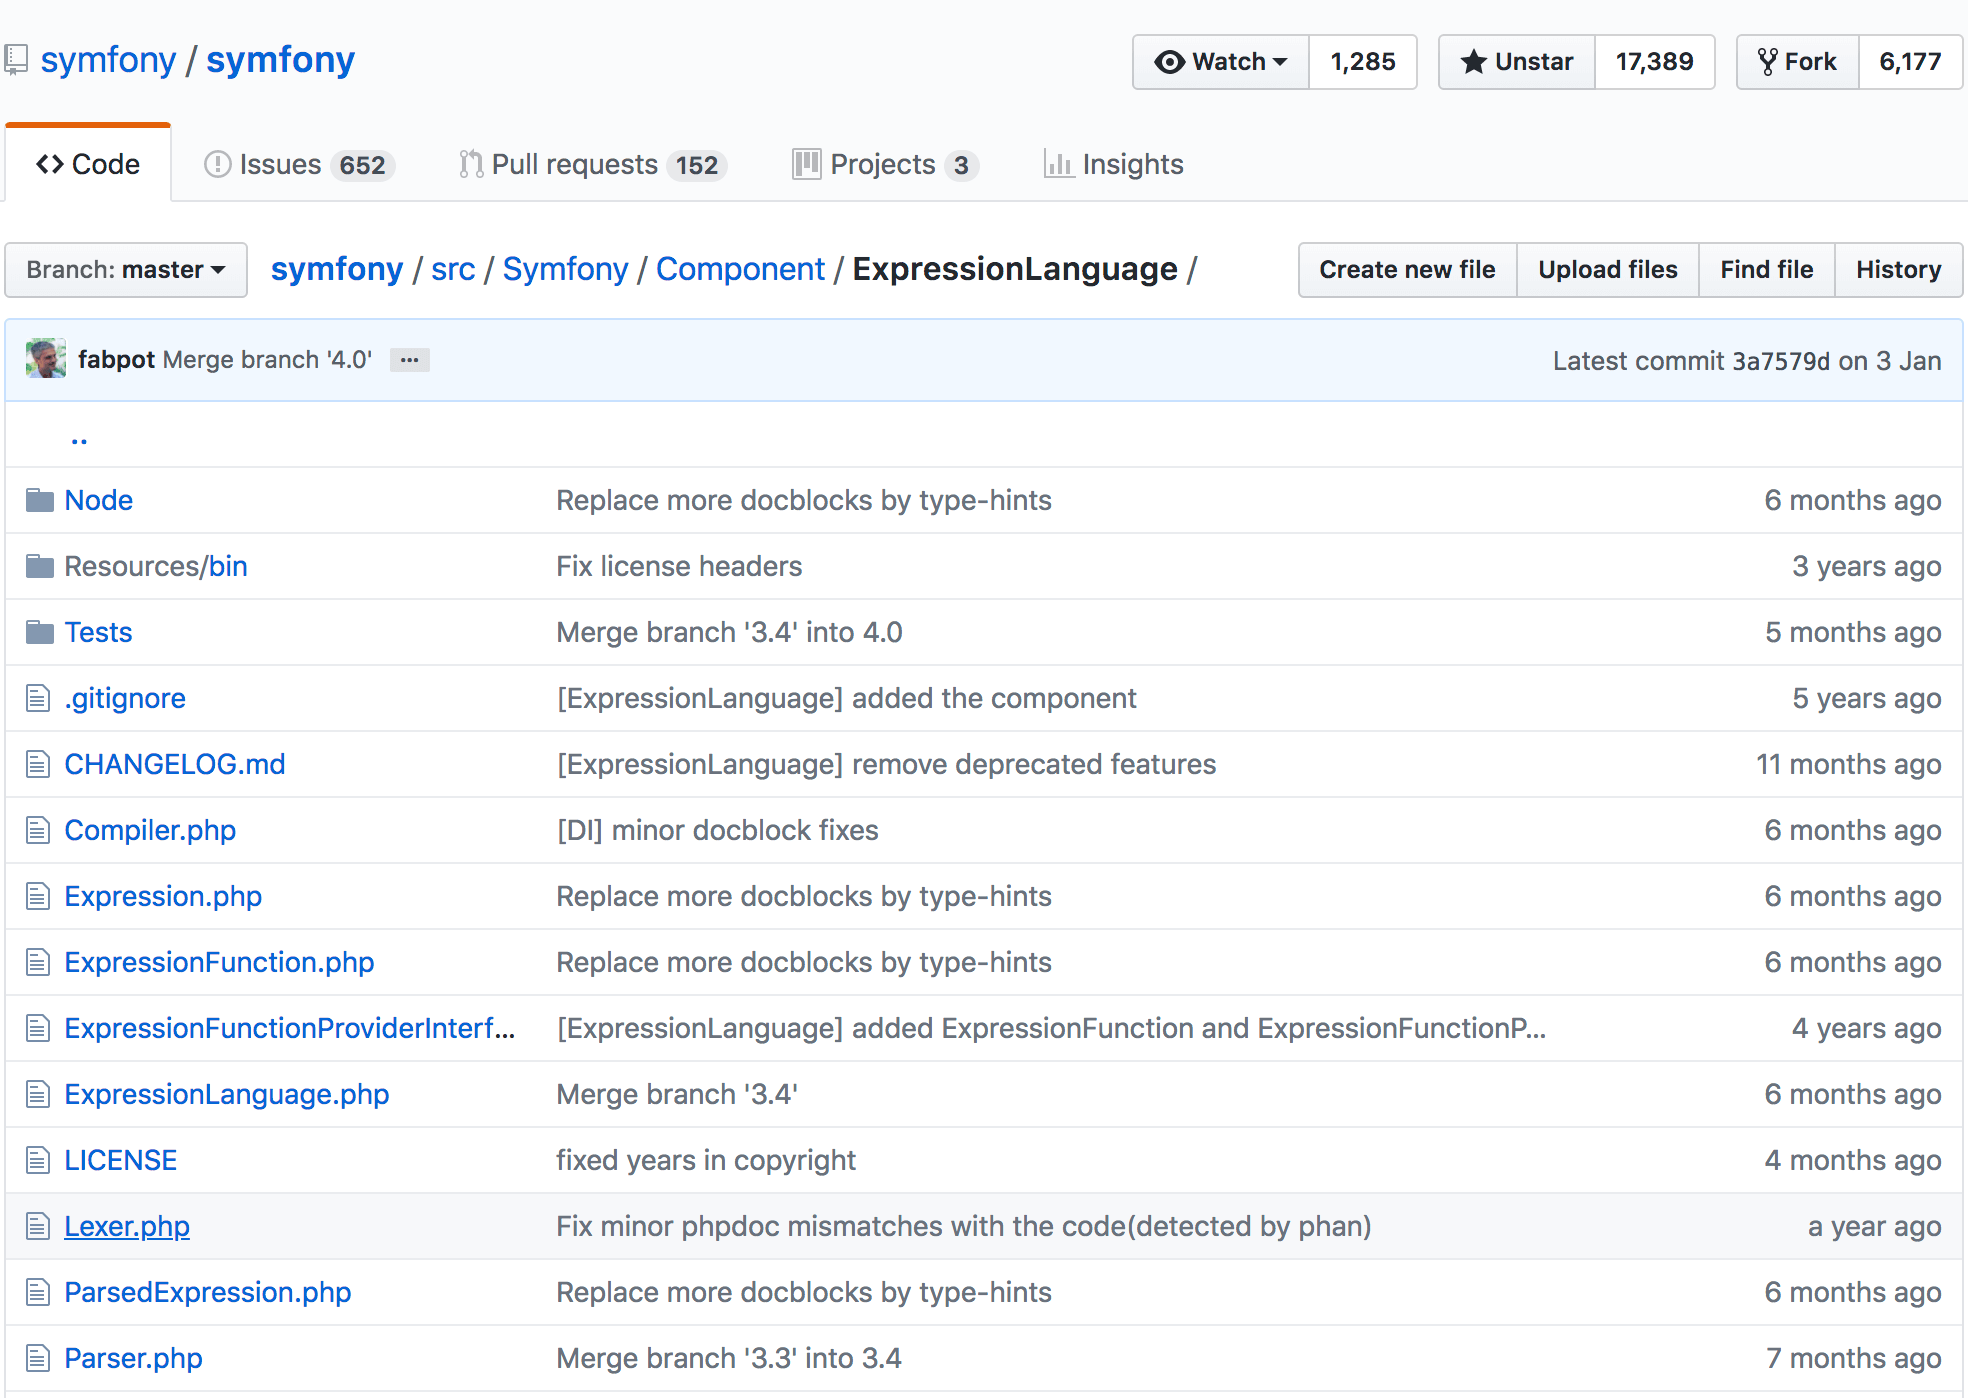Open "fixed years in copyright" commit message
This screenshot has width=1968, height=1398.
(x=706, y=1160)
